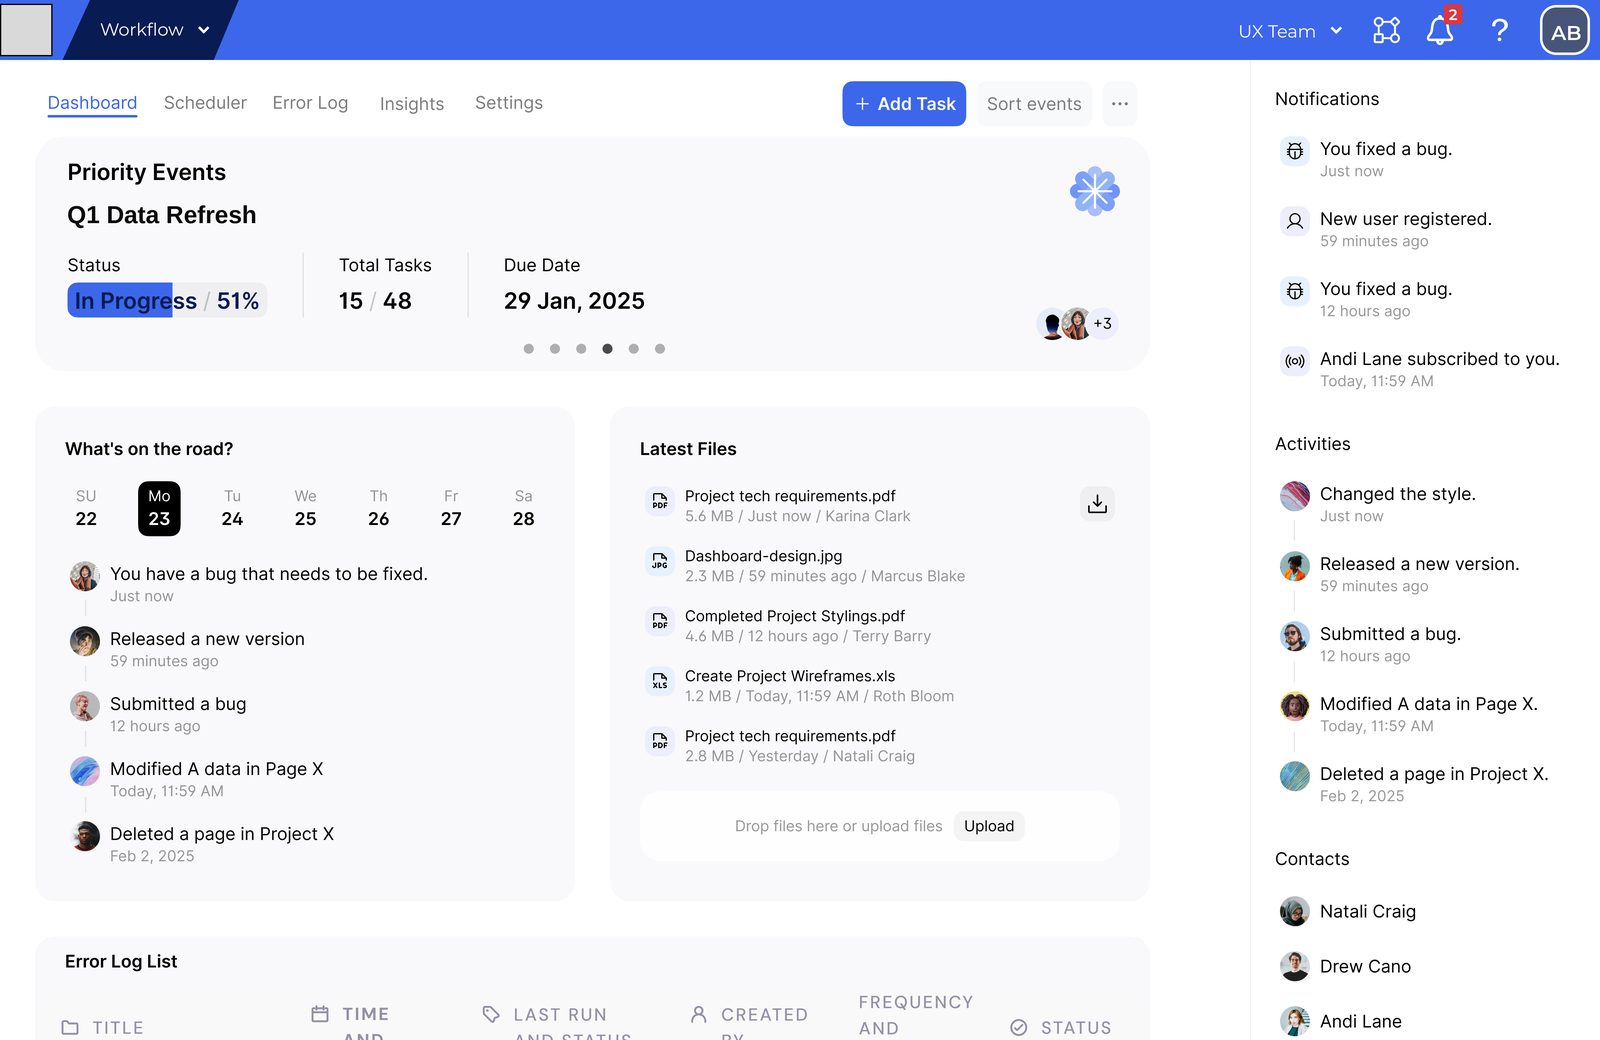
Task: Click the app logo square in the header
Action: [26, 30]
